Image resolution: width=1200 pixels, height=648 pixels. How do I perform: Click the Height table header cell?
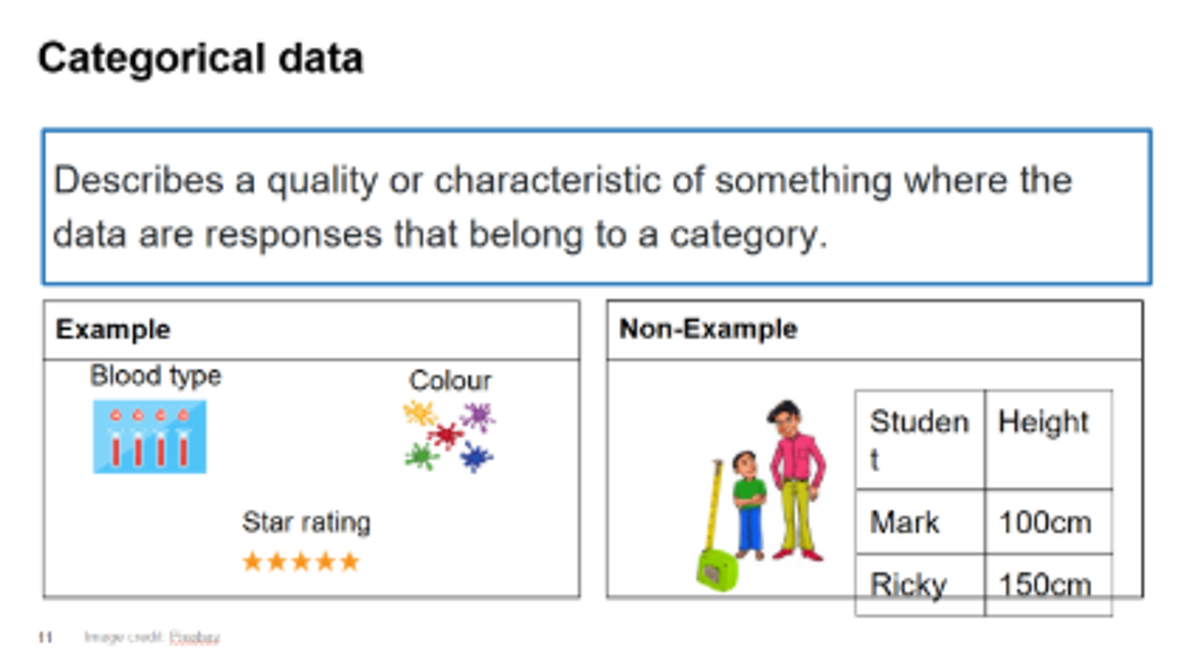point(1048,440)
